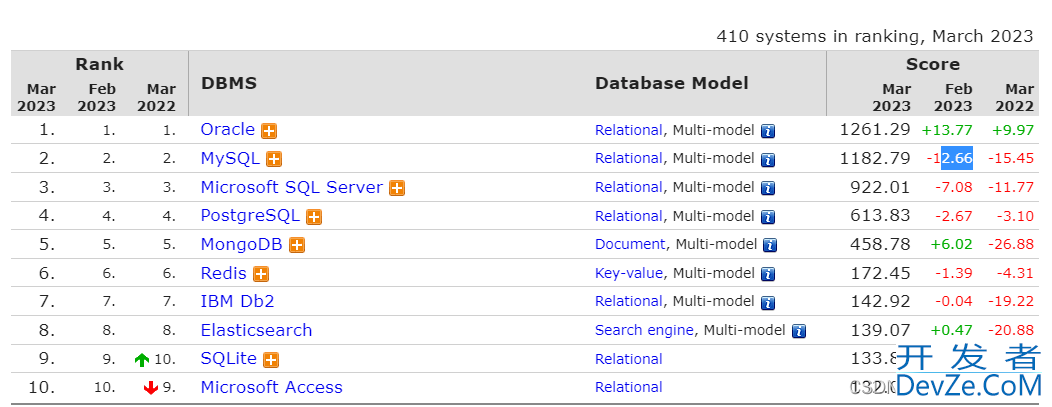1052x407 pixels.
Task: Click the red down arrow in Access row
Action: pos(151,388)
